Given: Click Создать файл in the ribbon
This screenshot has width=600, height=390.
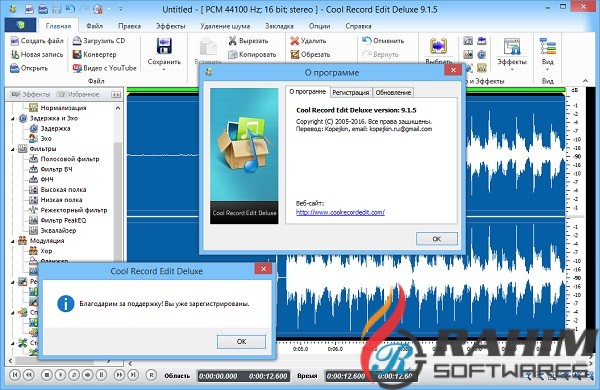Looking at the screenshot, I should 37,41.
